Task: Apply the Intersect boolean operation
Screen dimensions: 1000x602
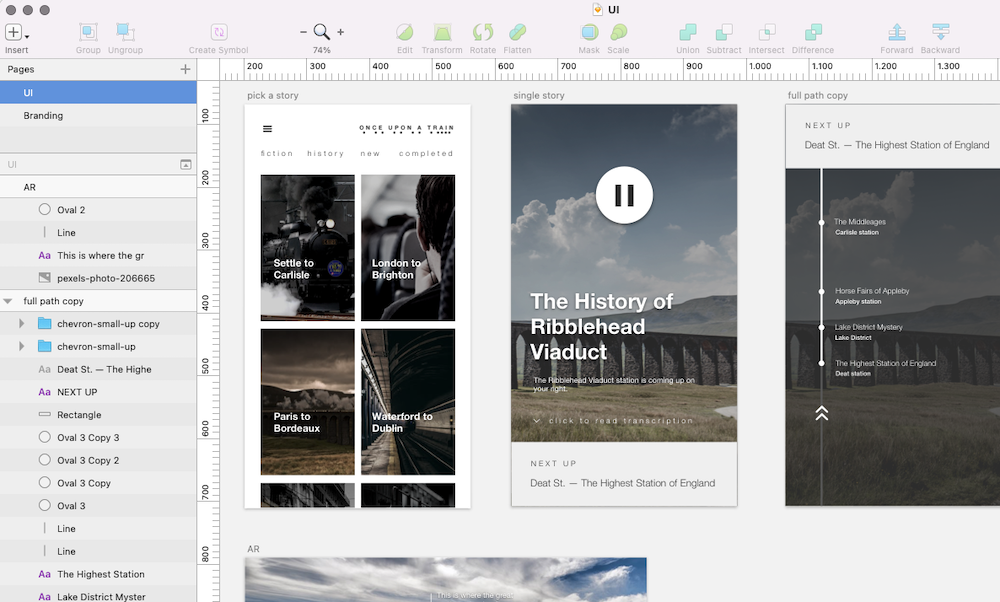Action: (767, 32)
